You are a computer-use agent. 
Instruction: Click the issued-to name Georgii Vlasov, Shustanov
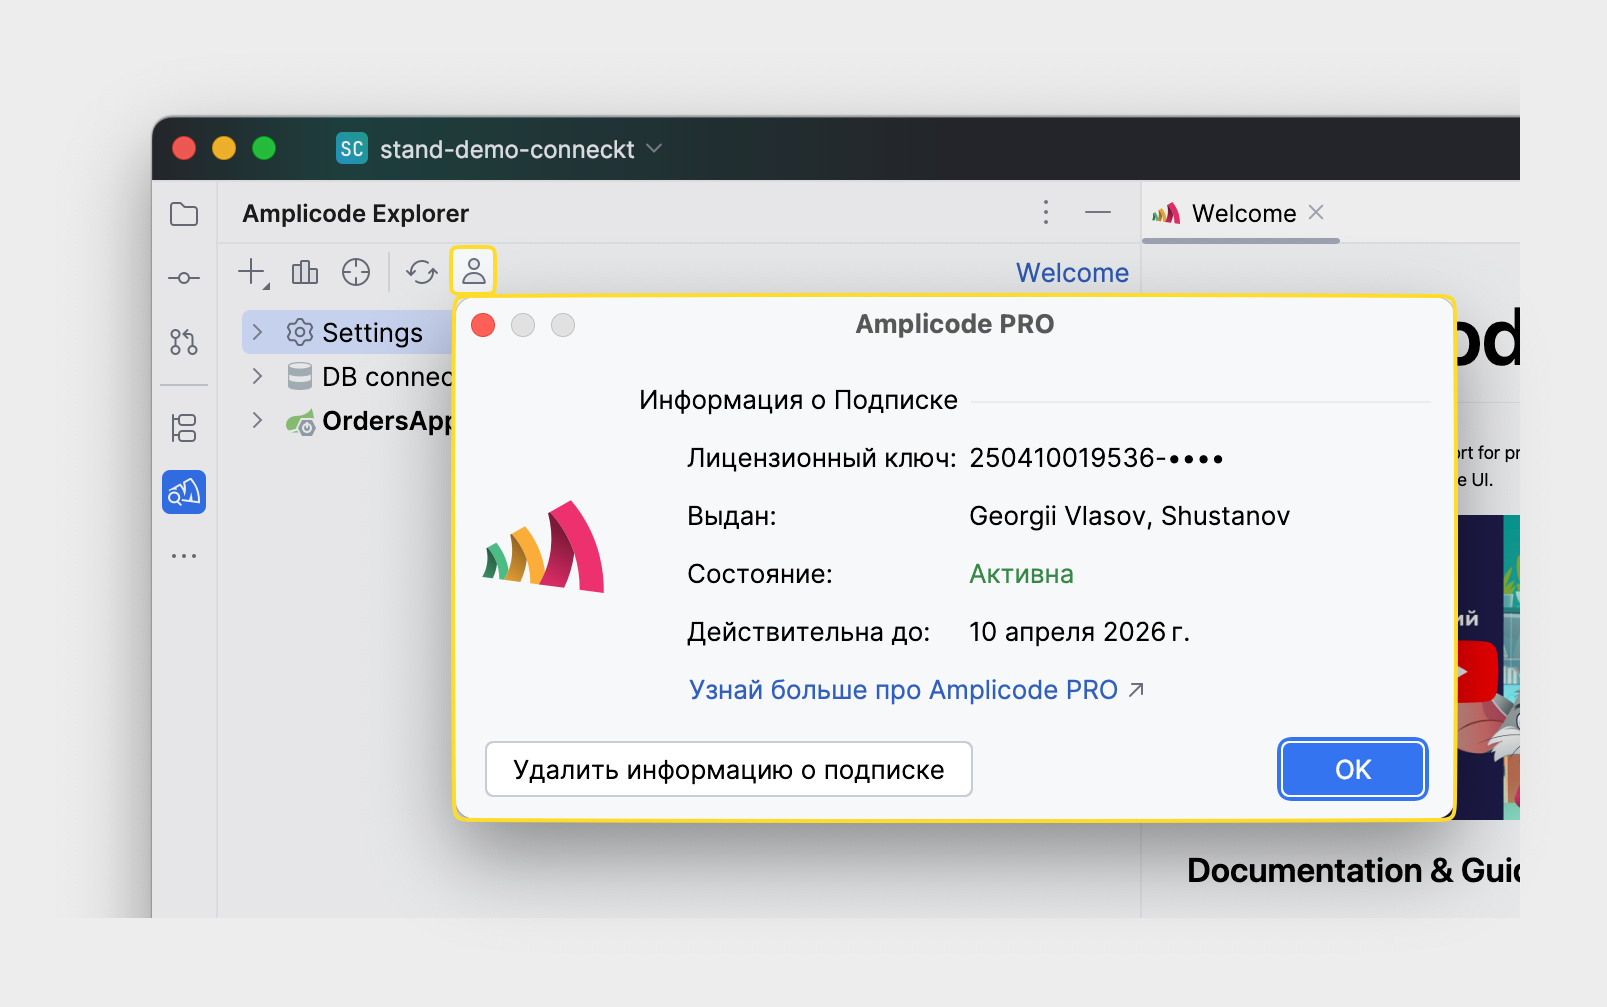(1130, 516)
